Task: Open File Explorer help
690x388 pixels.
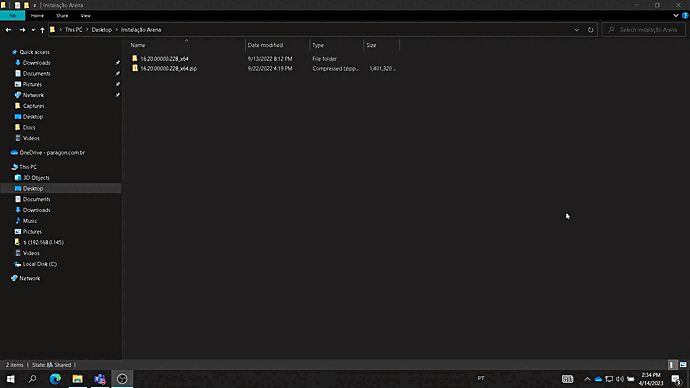Action: [685, 15]
